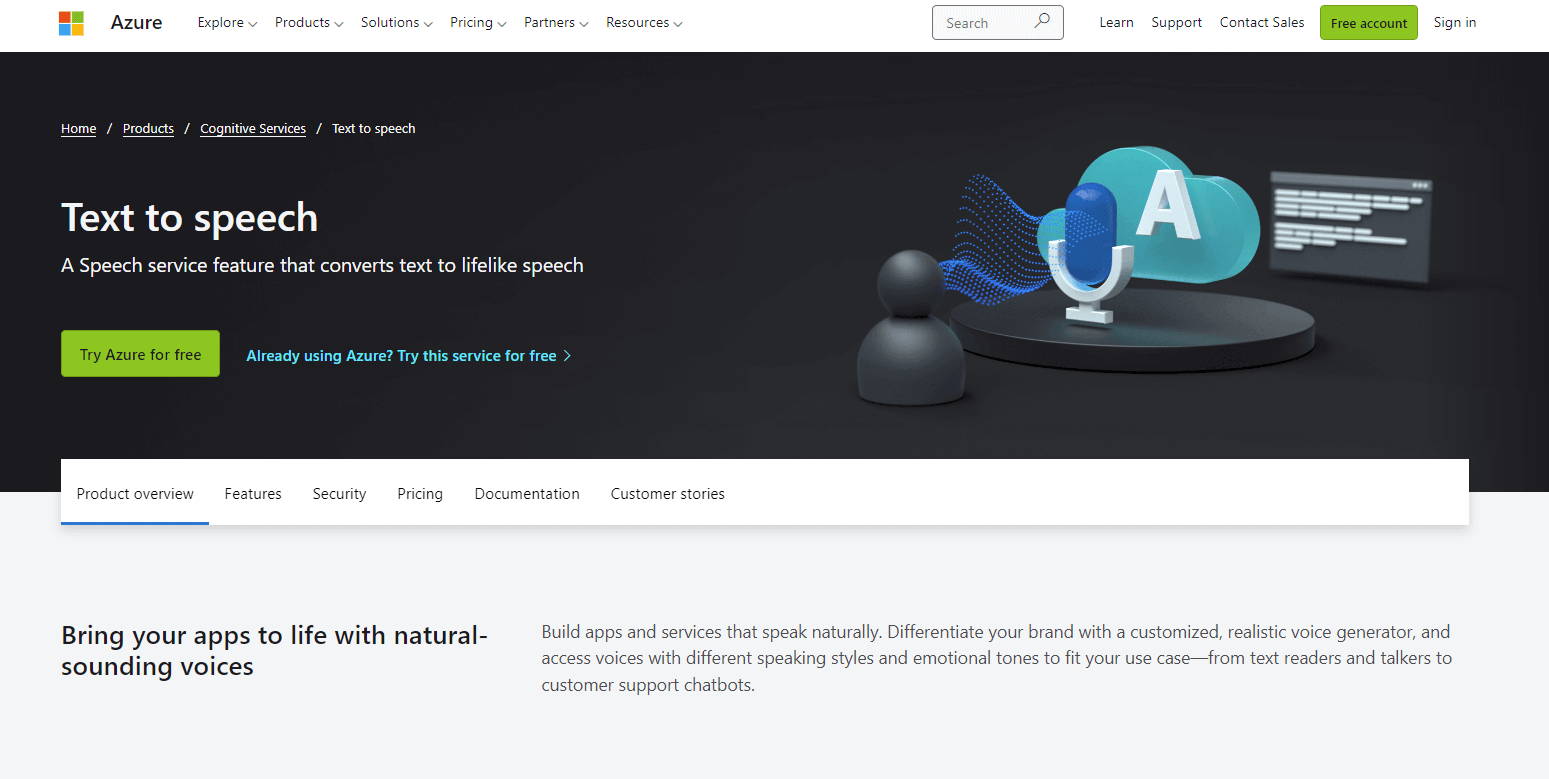Image resolution: width=1549 pixels, height=779 pixels.
Task: Expand the Resources dropdown
Action: [644, 23]
